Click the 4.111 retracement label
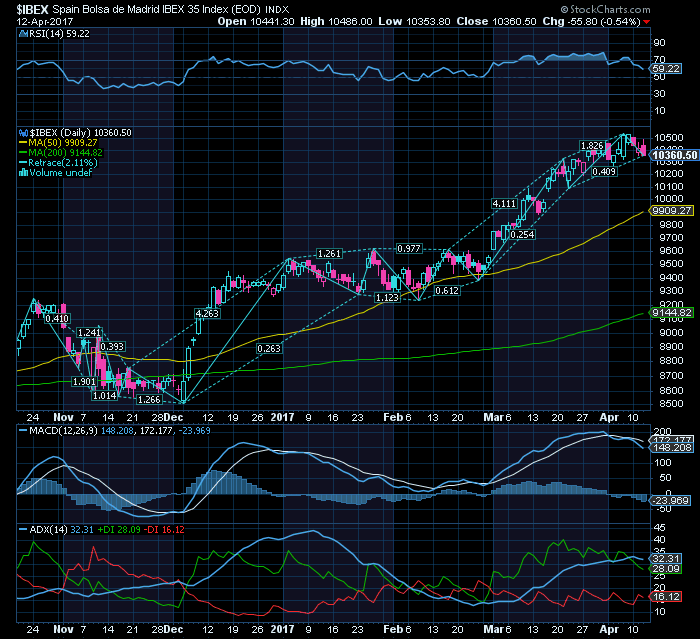700x639 pixels. click(x=504, y=204)
